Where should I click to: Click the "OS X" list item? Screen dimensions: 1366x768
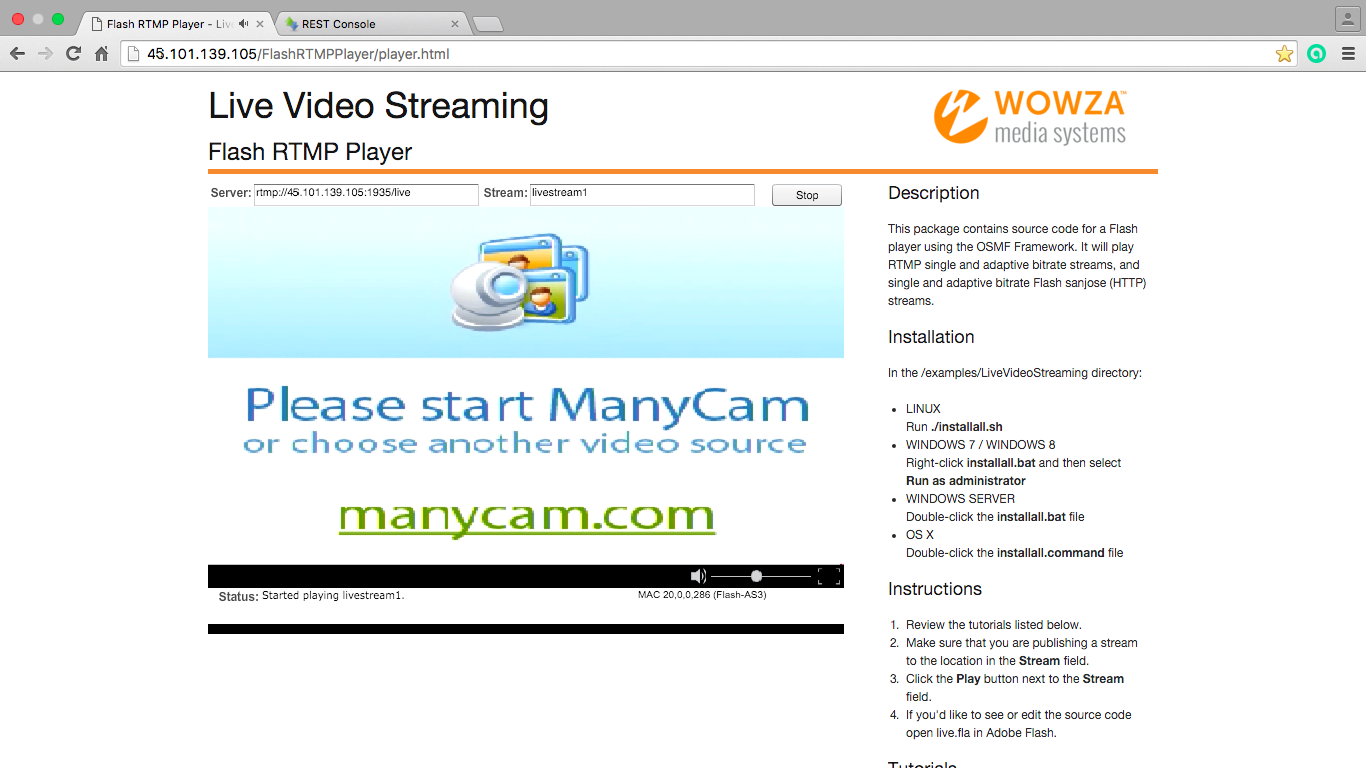coord(920,535)
